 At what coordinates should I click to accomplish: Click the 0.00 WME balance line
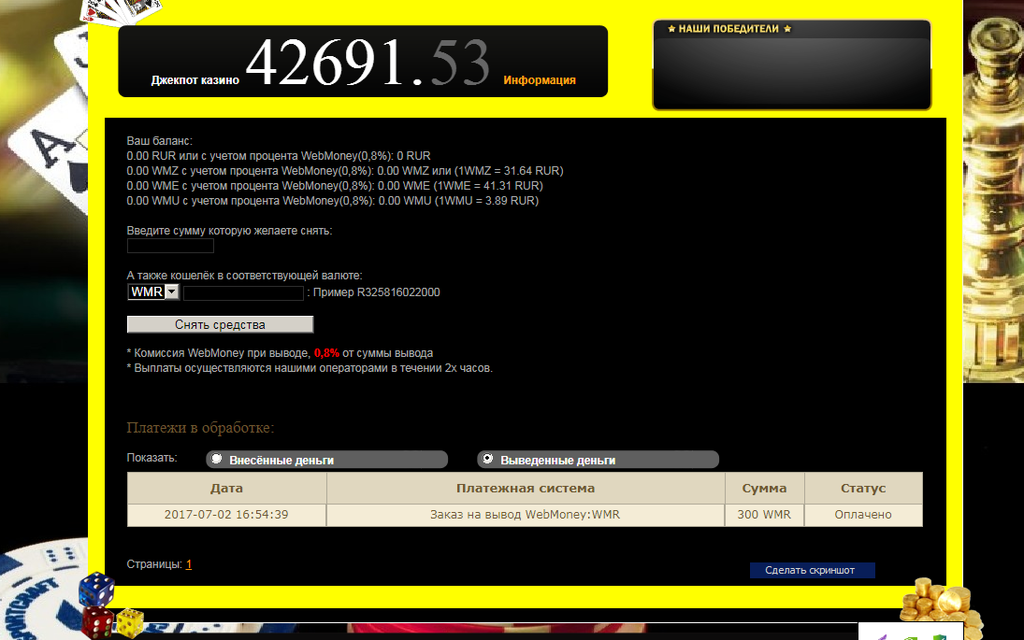pos(335,186)
